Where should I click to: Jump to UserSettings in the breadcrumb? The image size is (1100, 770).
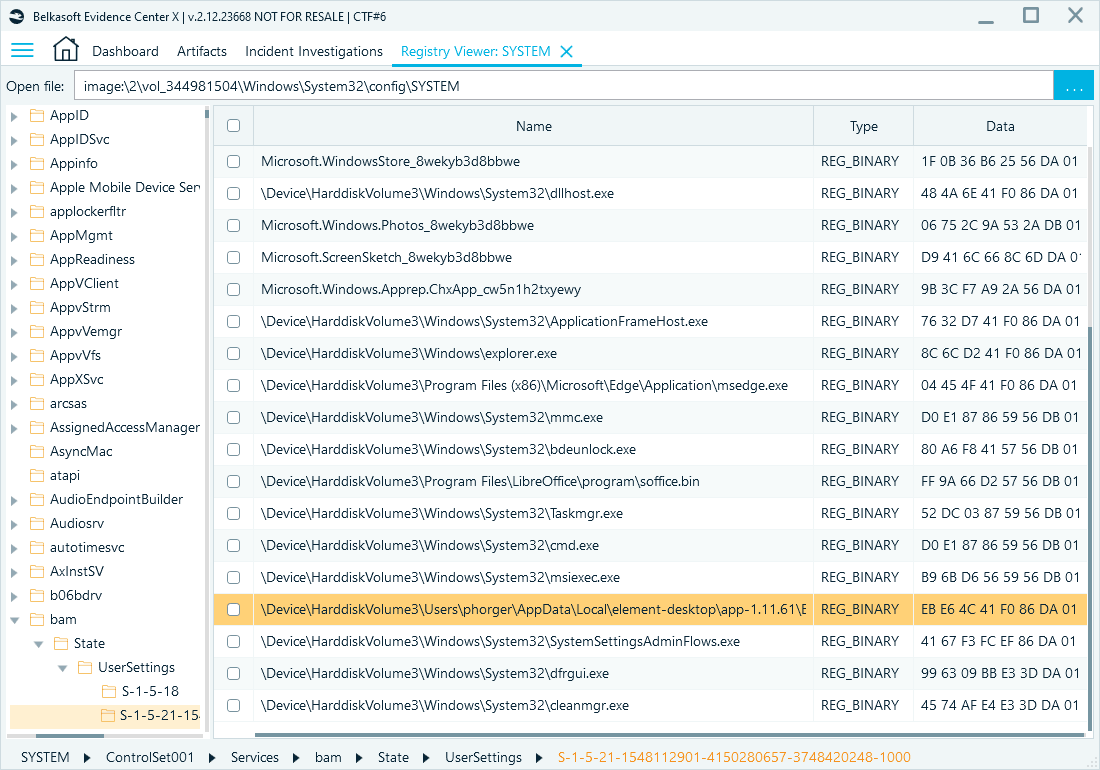tap(483, 757)
